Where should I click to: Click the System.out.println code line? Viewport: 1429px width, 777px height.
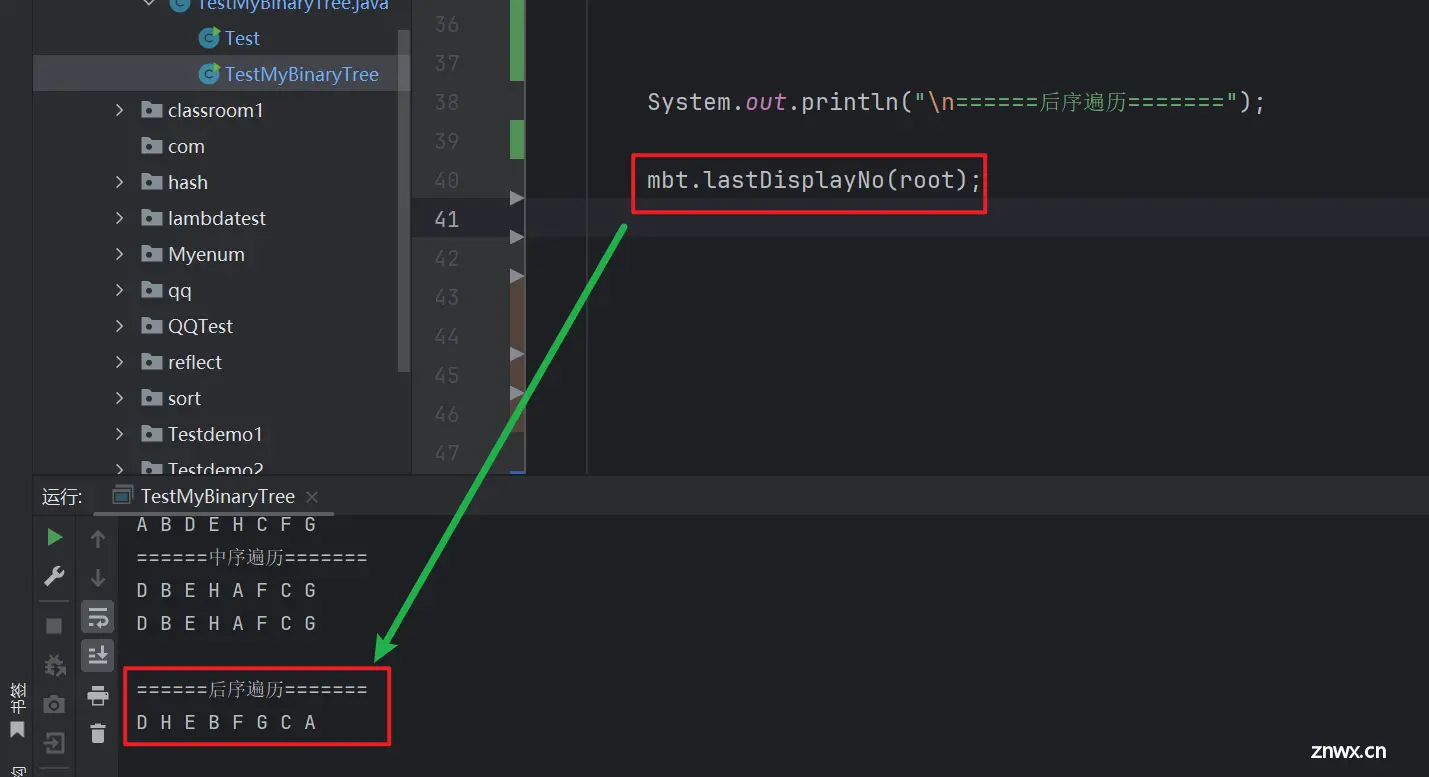pos(956,102)
